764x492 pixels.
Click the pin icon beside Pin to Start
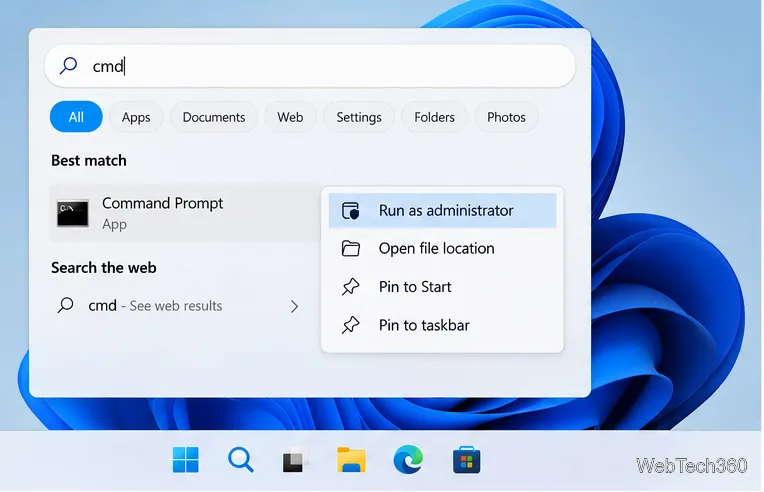350,286
